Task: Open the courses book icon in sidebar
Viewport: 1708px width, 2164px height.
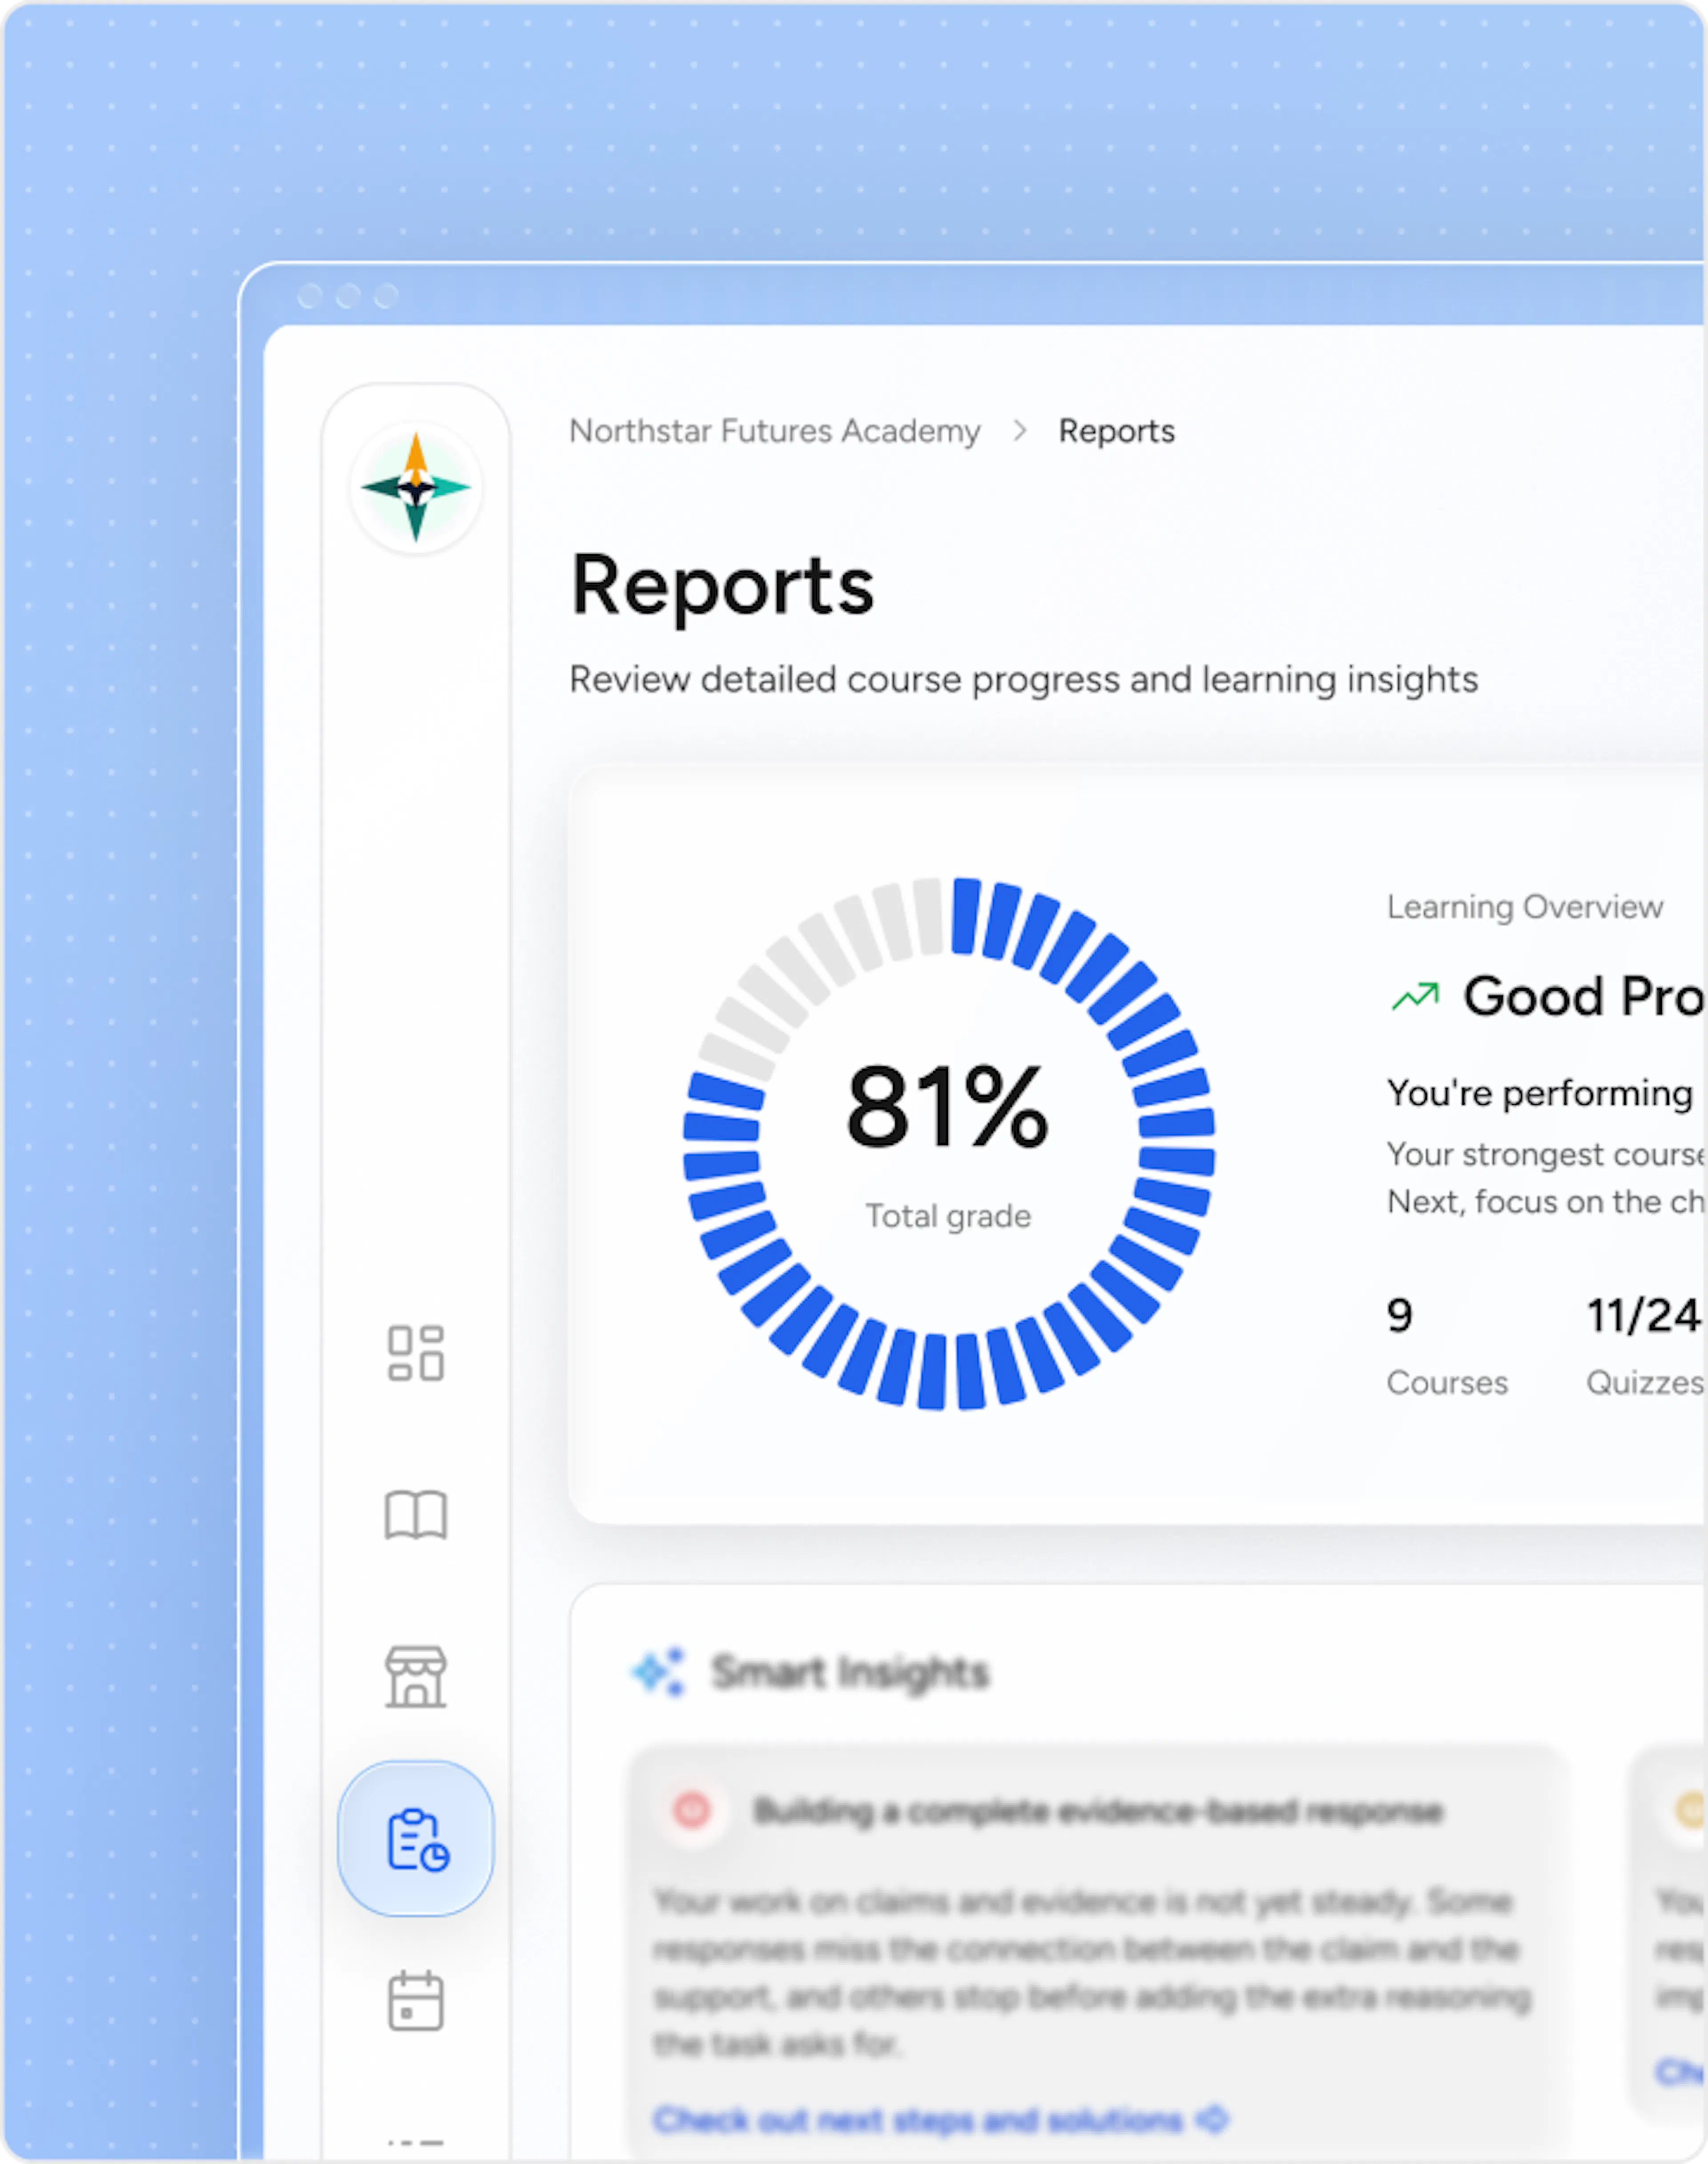Action: 416,1515
